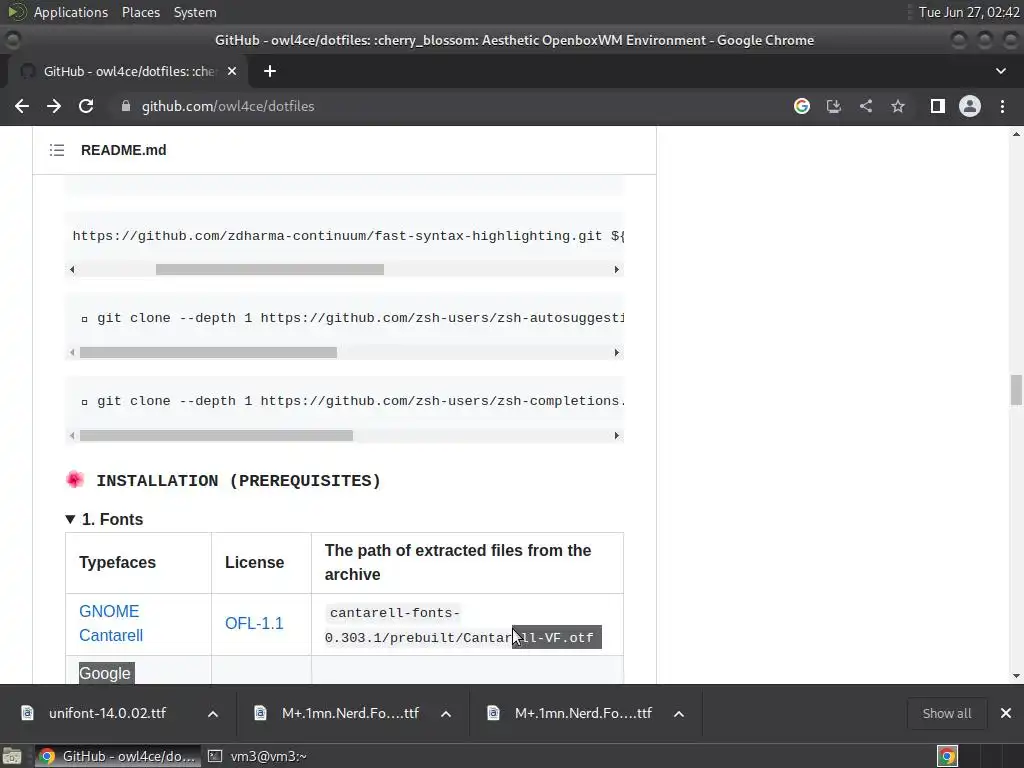The image size is (1024, 768).
Task: View site security lock info
Action: [126, 106]
